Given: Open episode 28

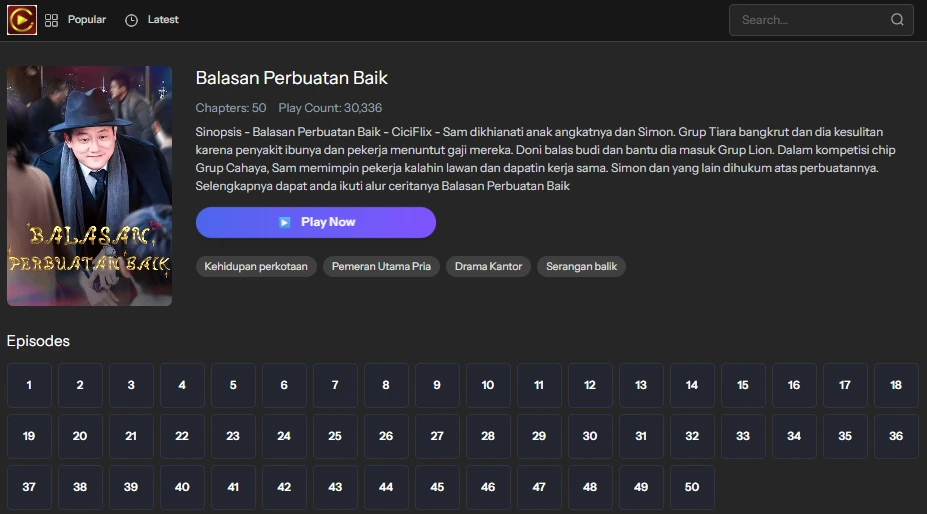Looking at the screenshot, I should (x=488, y=436).
